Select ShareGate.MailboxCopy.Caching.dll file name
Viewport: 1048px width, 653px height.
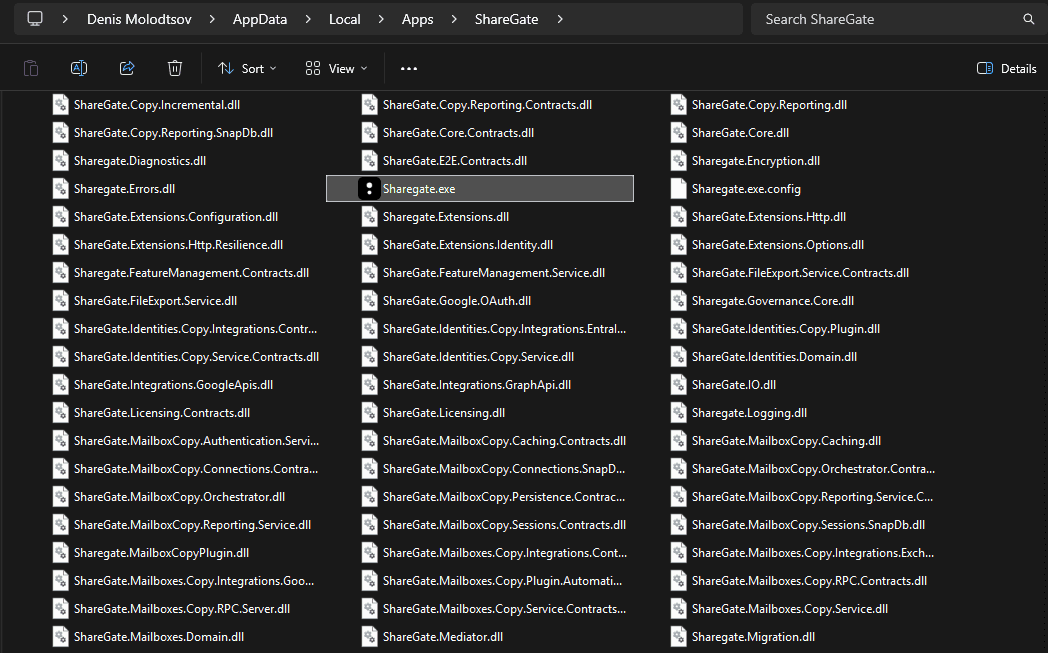[786, 441]
